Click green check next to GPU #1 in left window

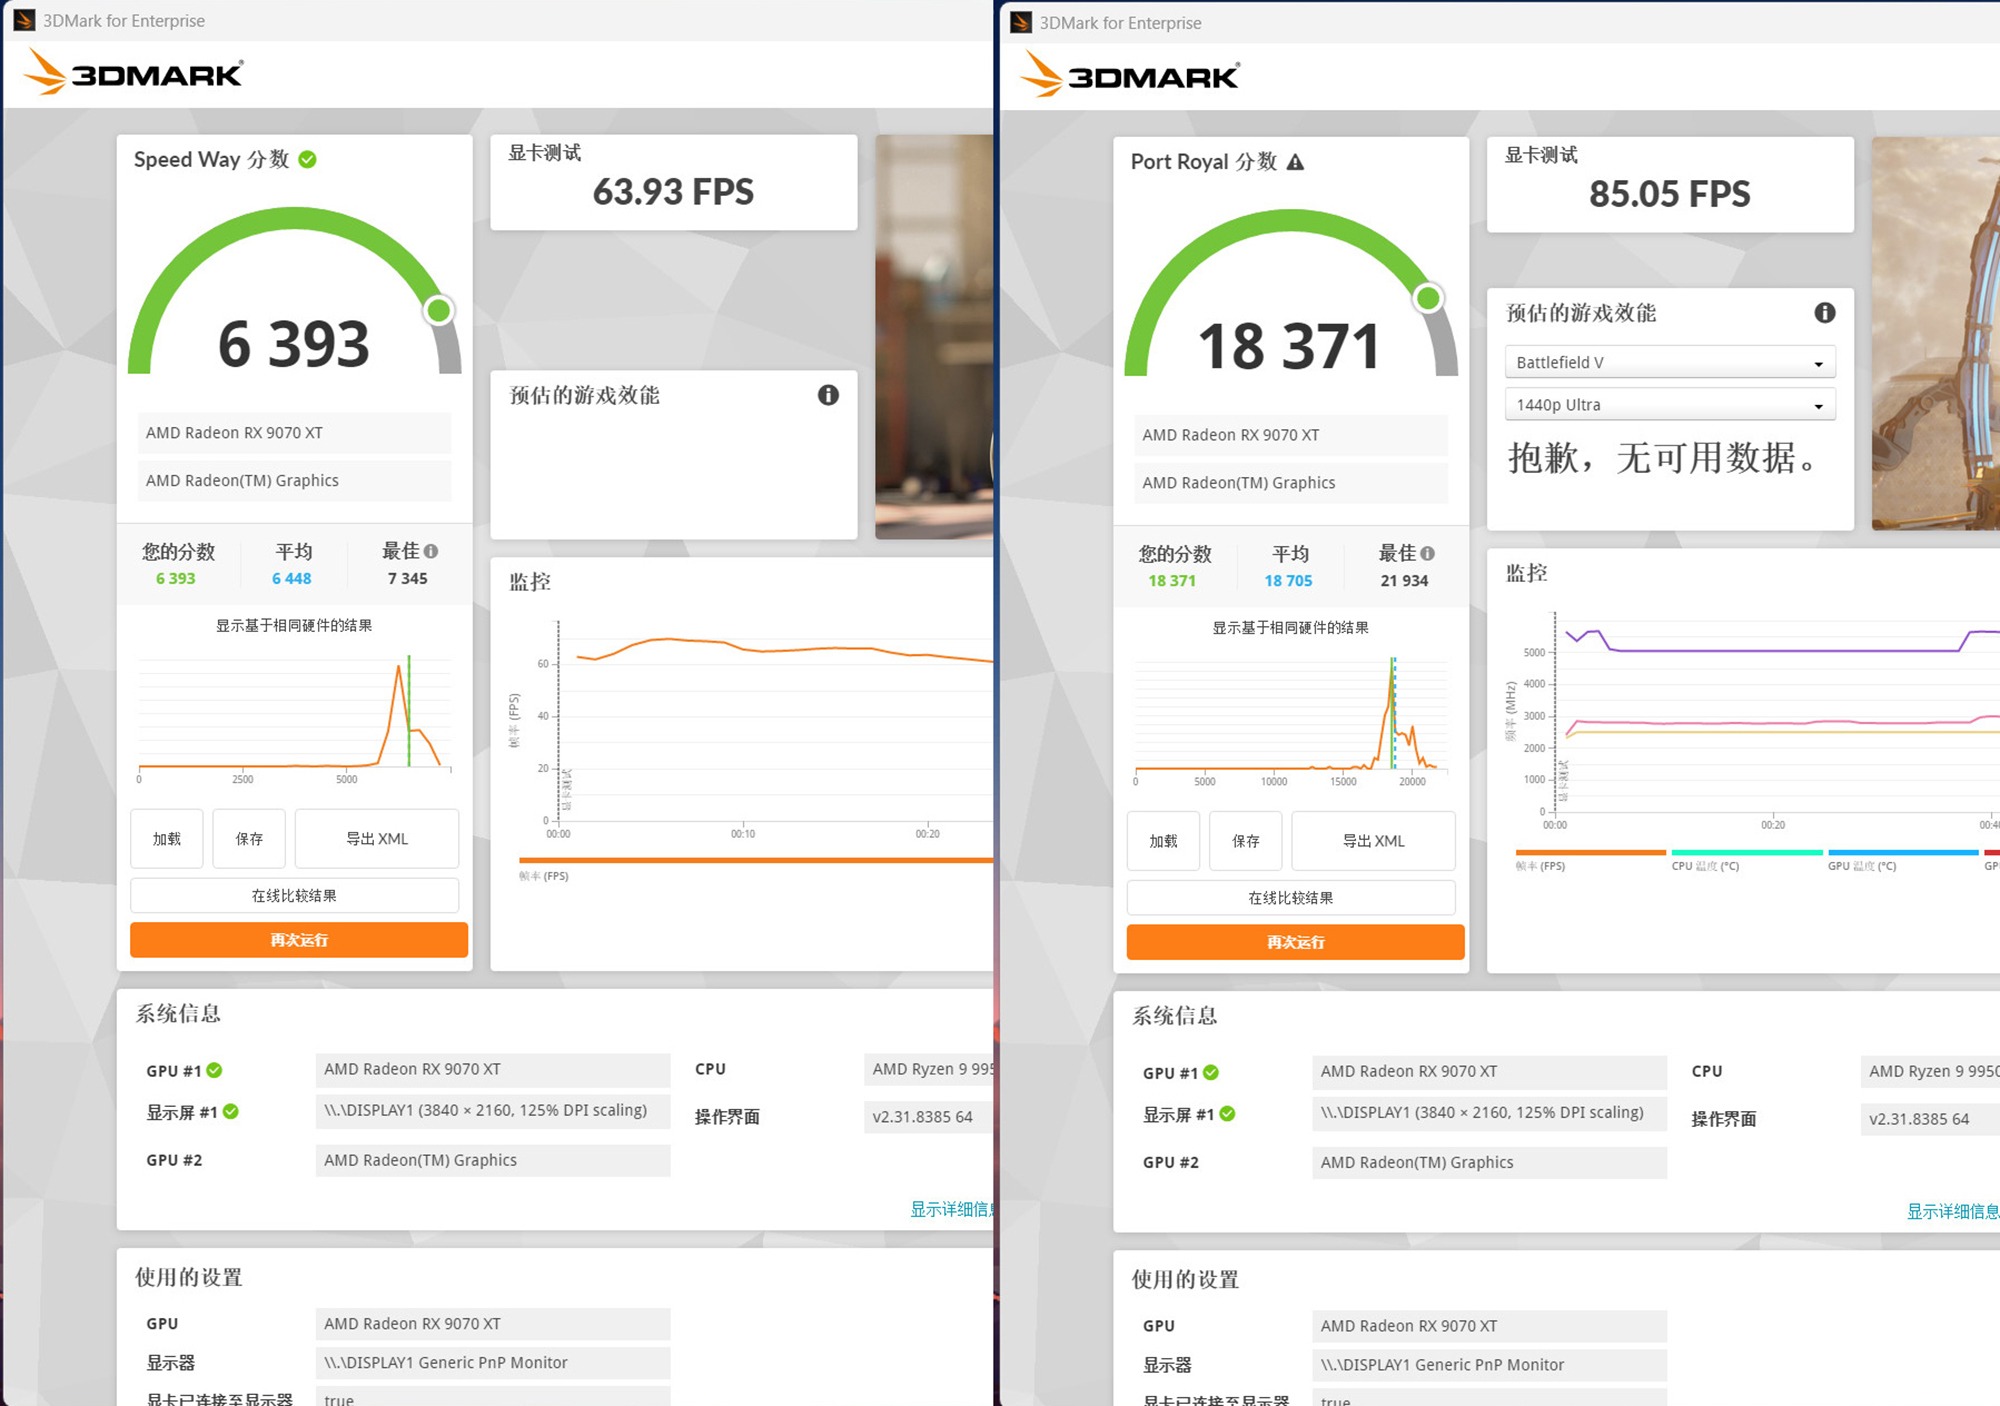(214, 1070)
